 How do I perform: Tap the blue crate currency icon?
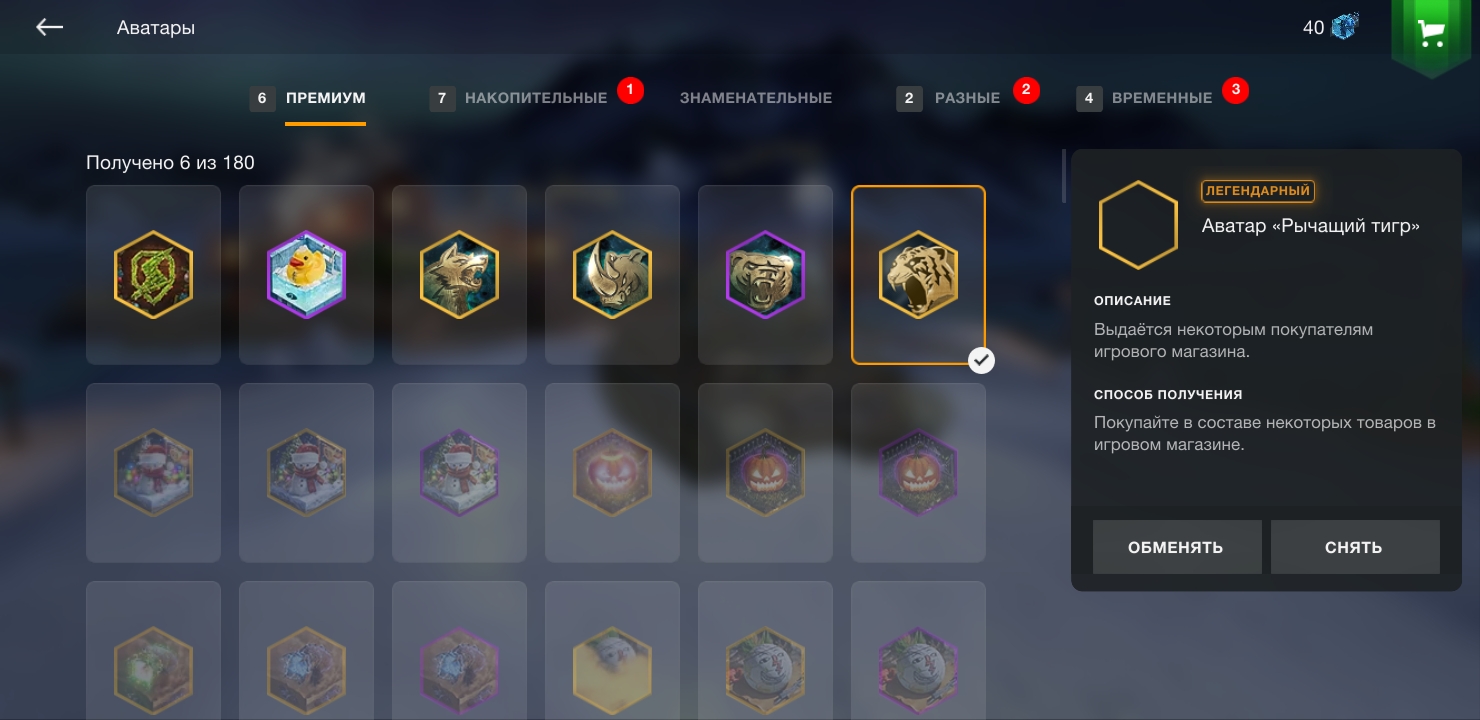pyautogui.click(x=1344, y=27)
